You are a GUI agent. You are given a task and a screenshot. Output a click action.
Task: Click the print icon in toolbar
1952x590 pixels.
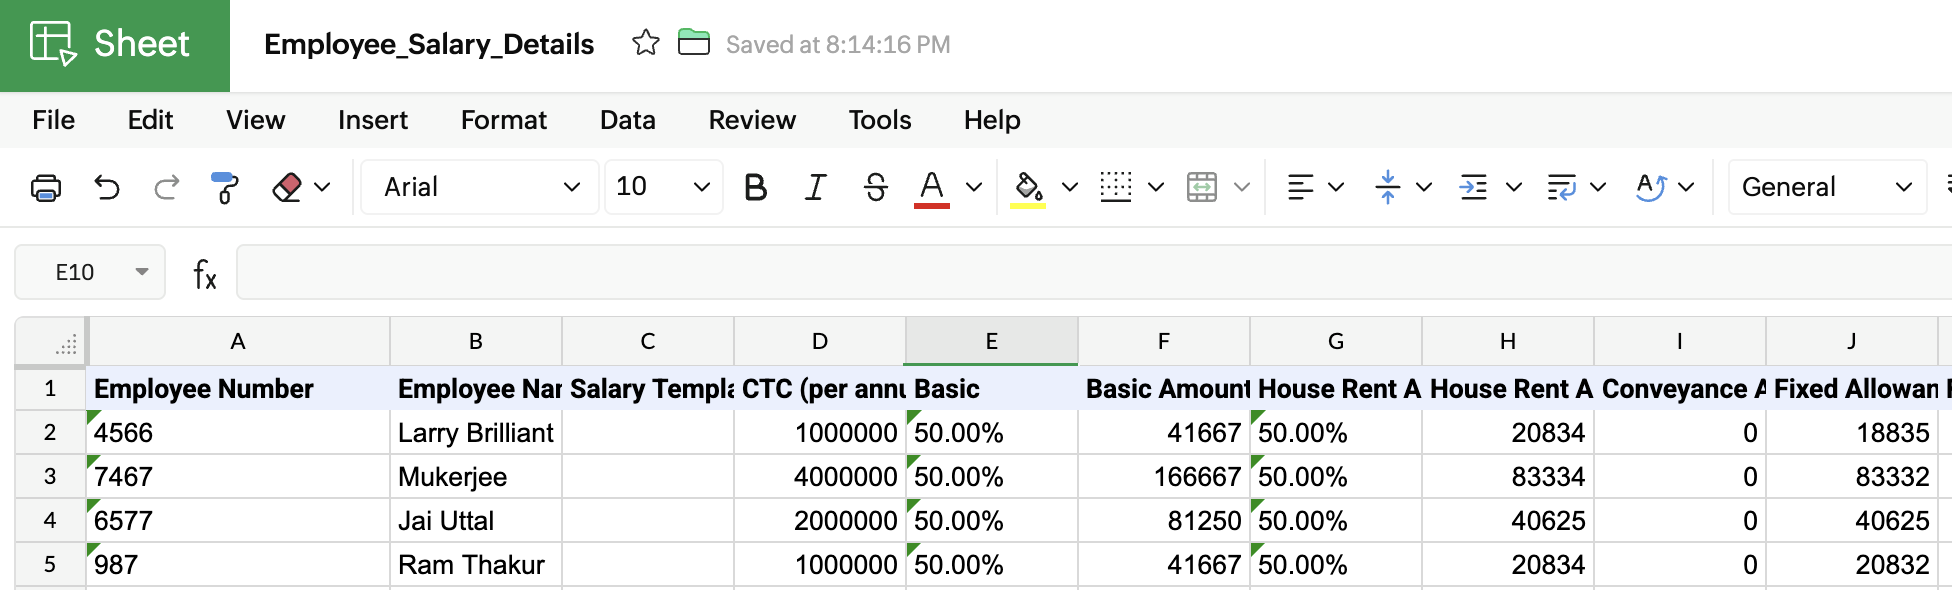point(46,187)
